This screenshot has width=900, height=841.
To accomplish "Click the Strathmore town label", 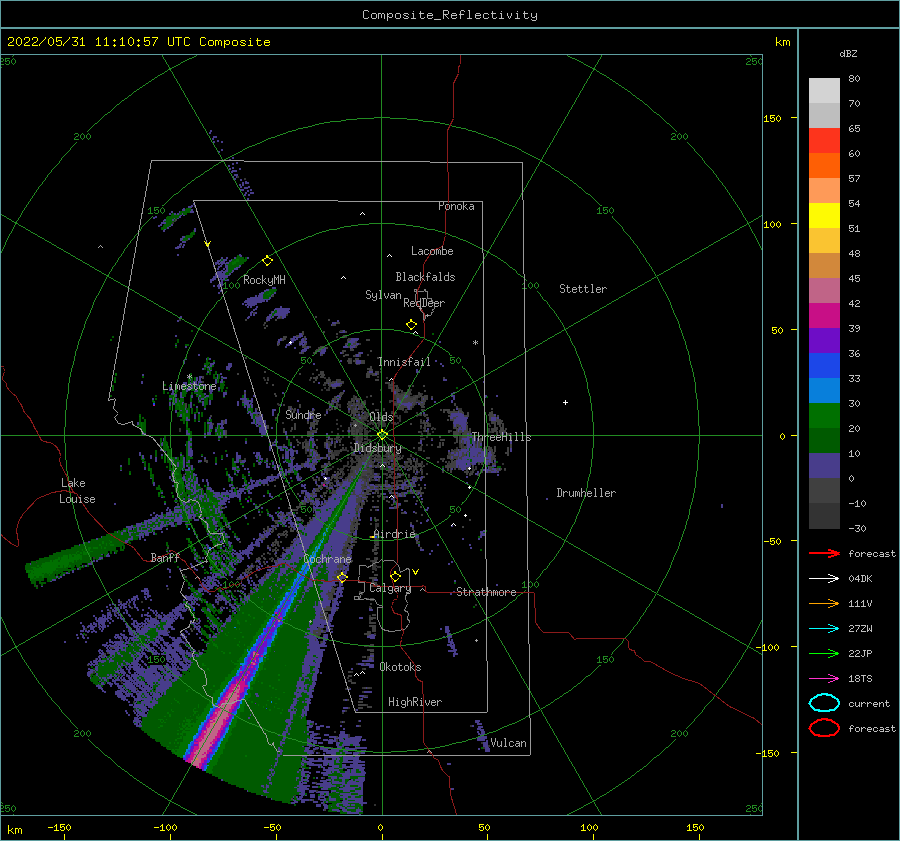I will 486,592.
